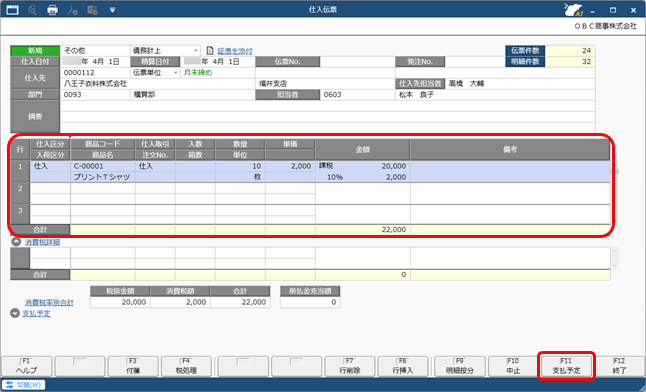
Task: Click the その他 field next to 新規
Action: coord(95,50)
